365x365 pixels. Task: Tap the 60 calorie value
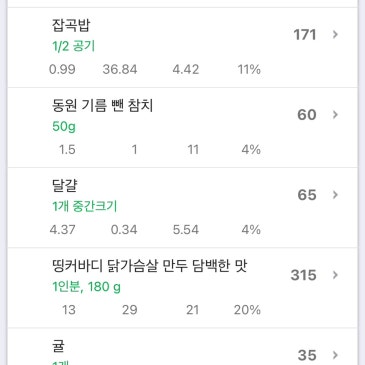click(307, 115)
